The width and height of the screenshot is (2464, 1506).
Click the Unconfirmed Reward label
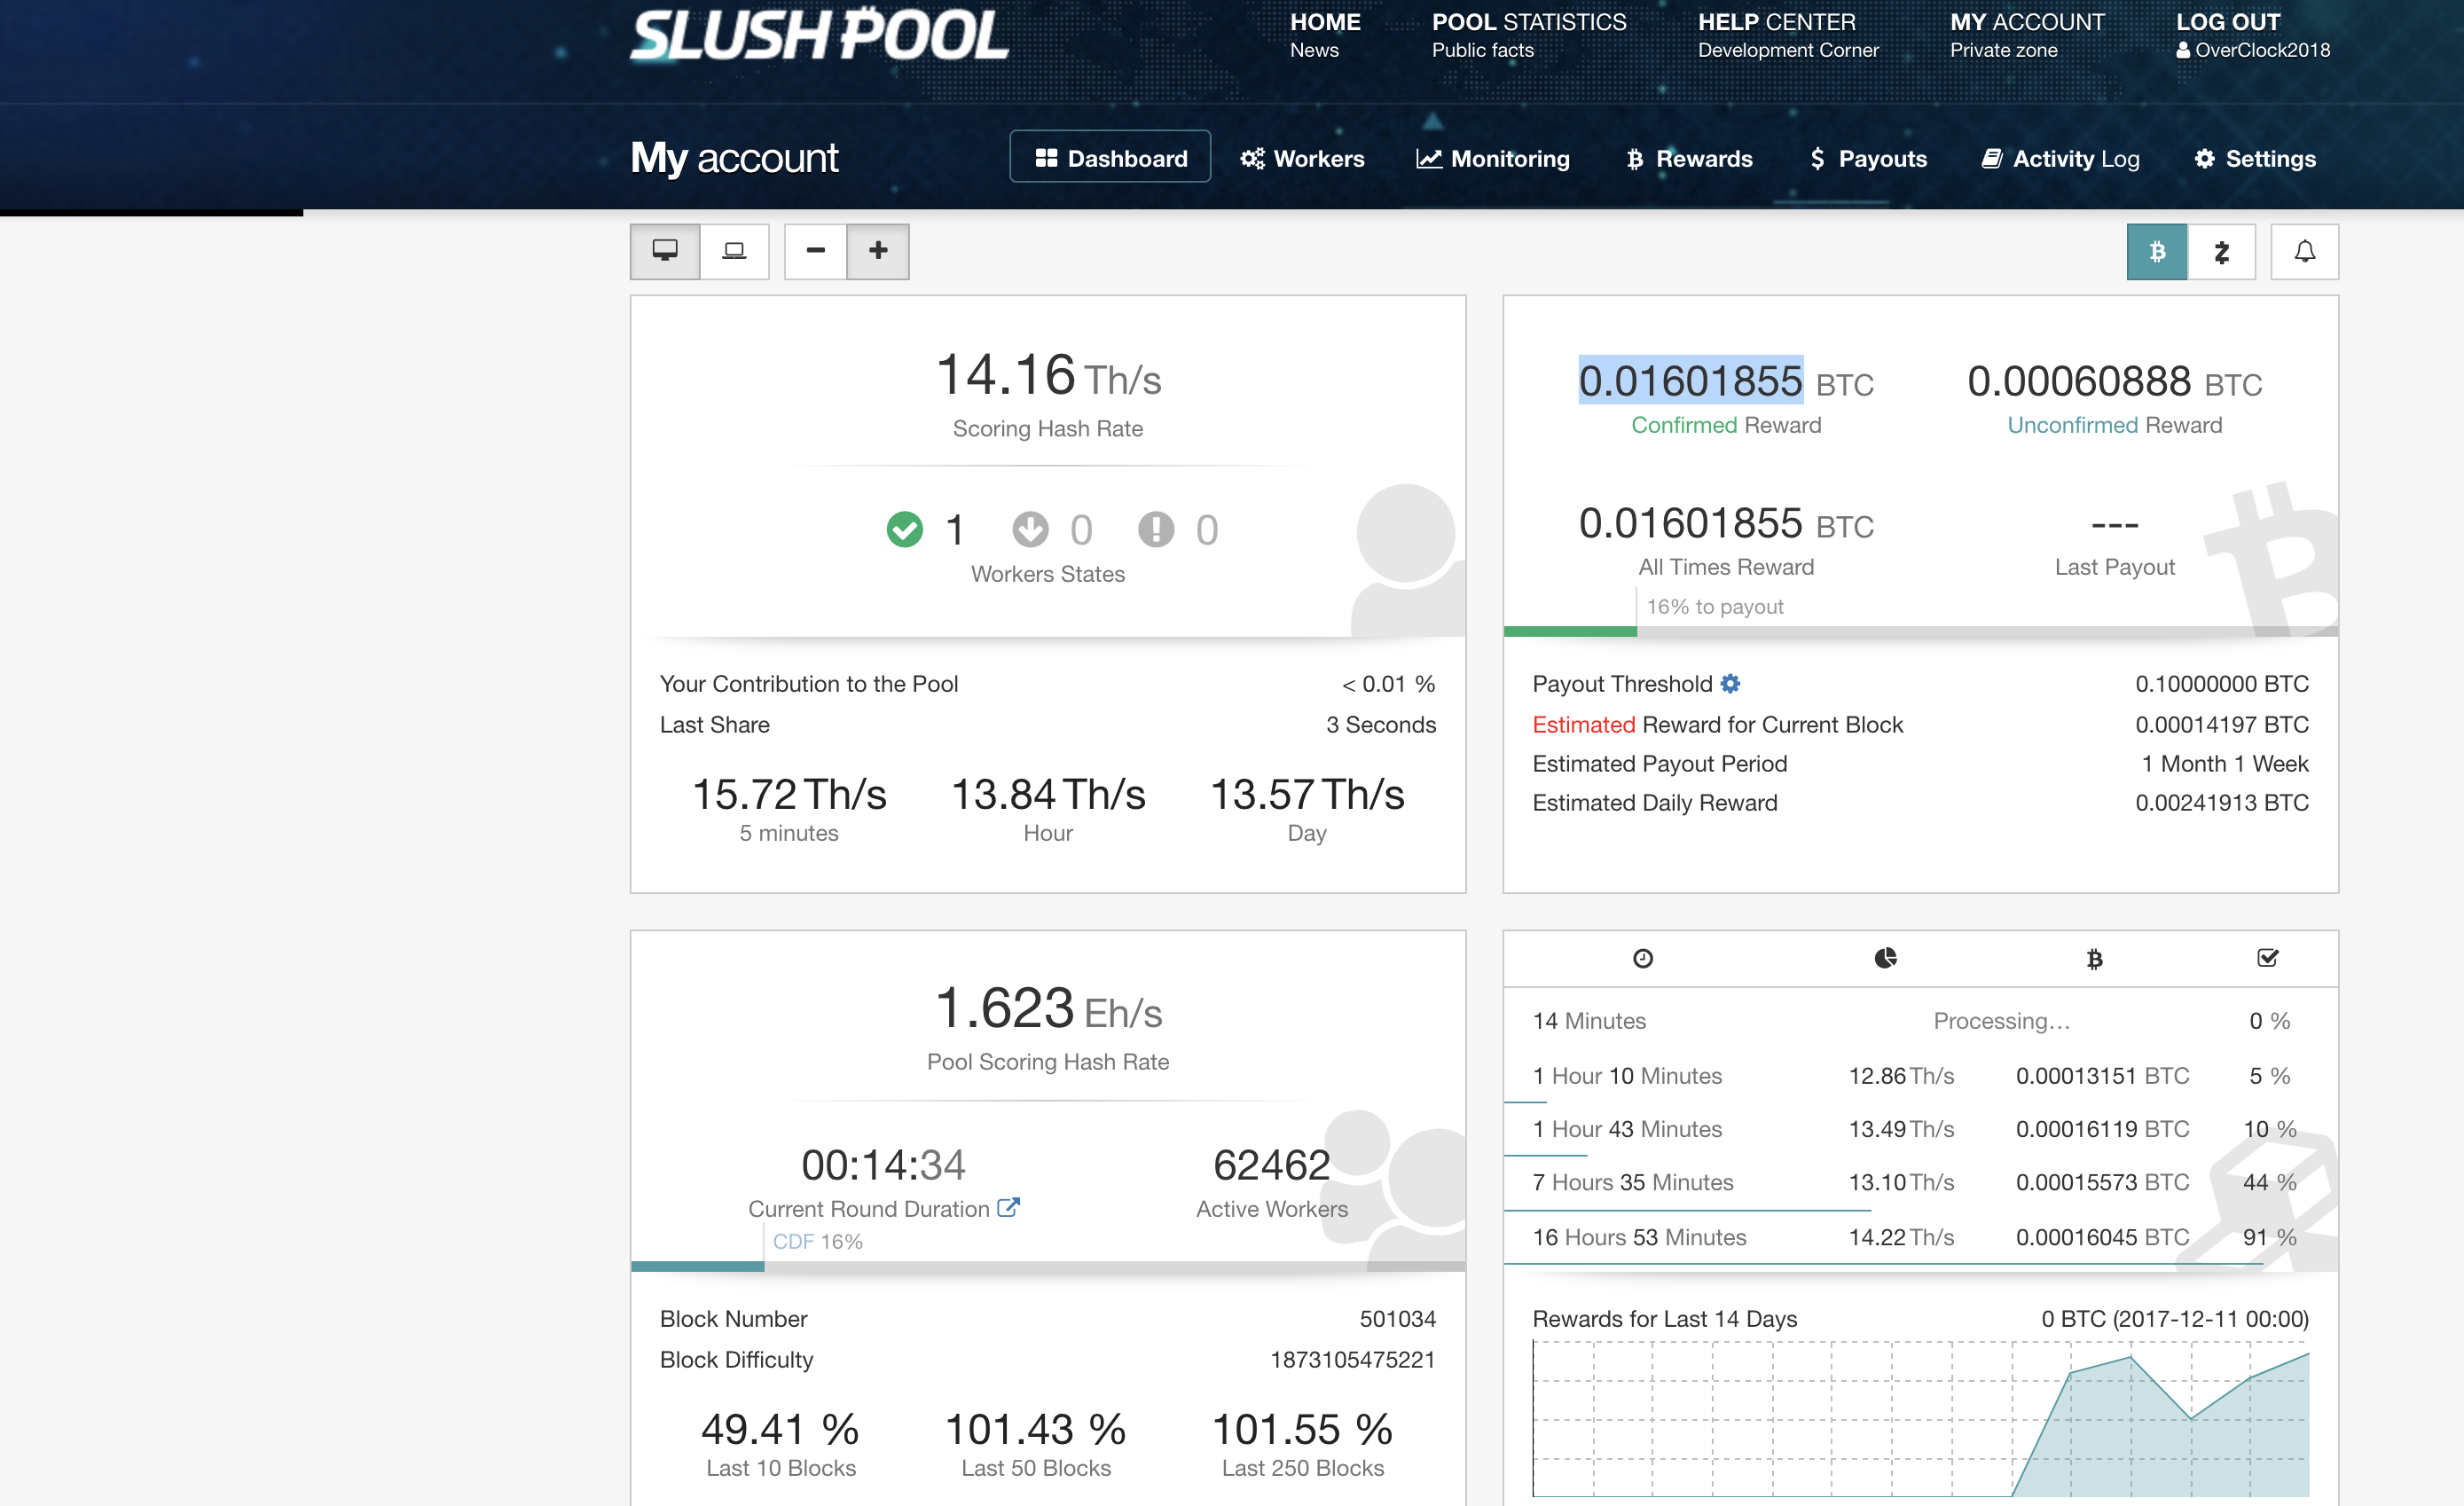tap(2114, 425)
